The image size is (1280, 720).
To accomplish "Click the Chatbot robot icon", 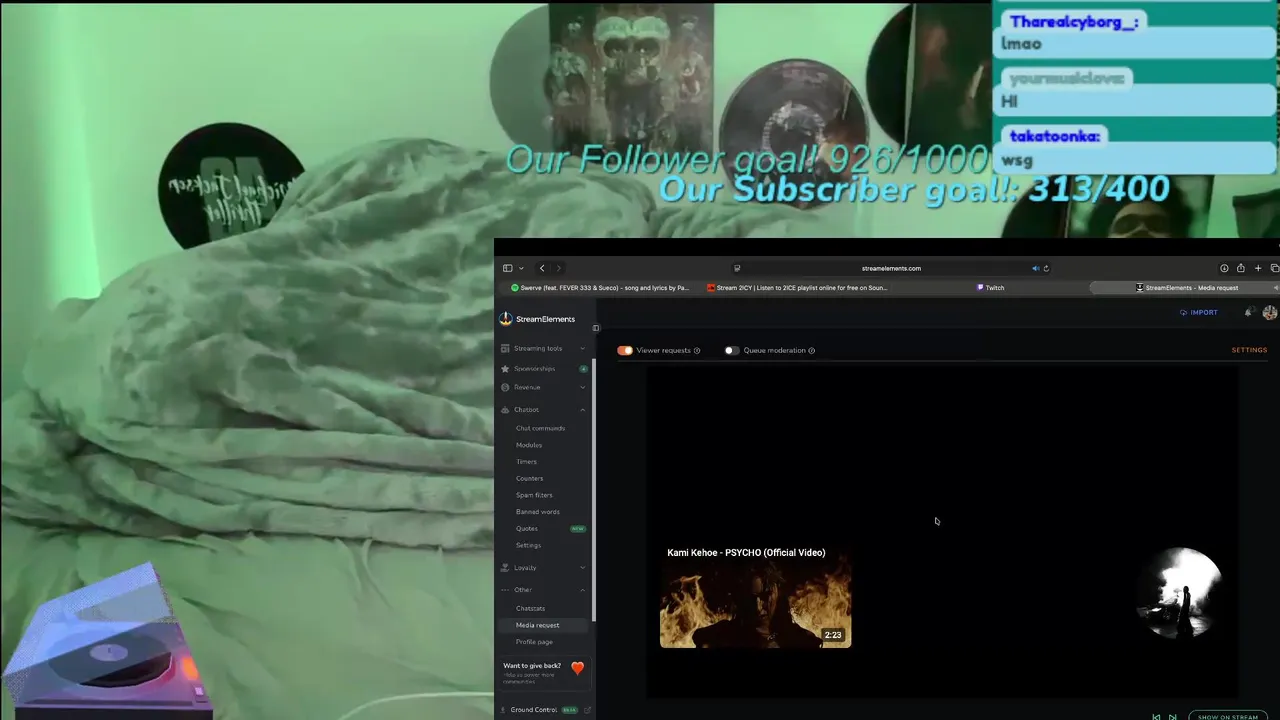I will click(x=505, y=410).
